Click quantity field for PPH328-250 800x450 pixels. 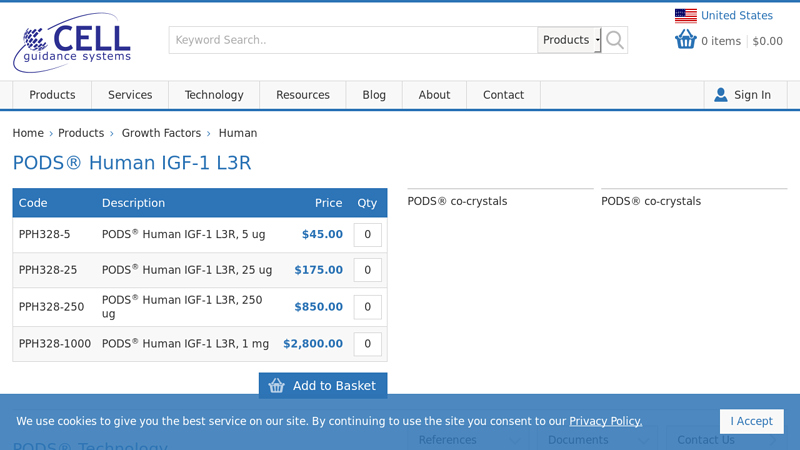[x=367, y=307]
